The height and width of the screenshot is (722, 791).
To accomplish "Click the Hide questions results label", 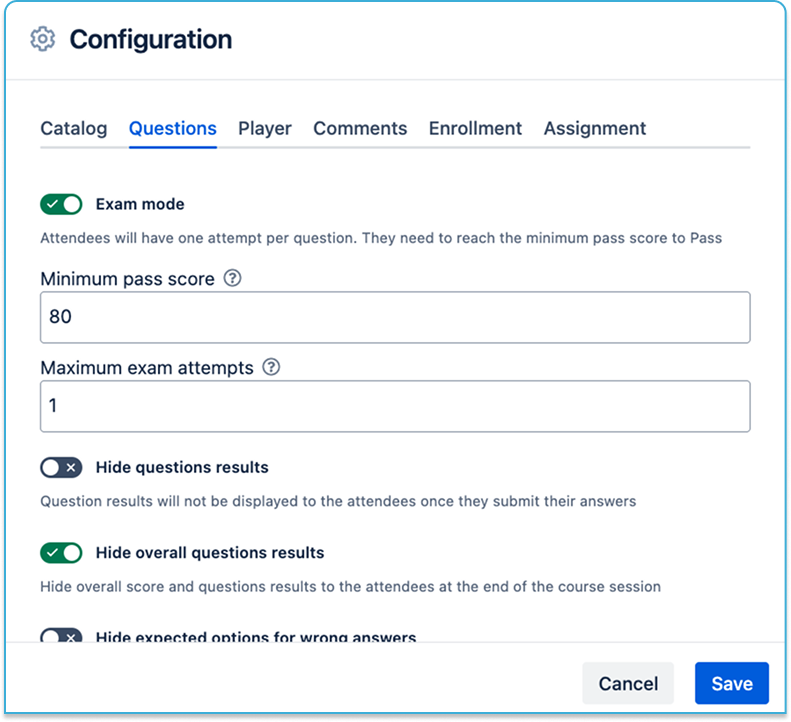I will coord(182,467).
